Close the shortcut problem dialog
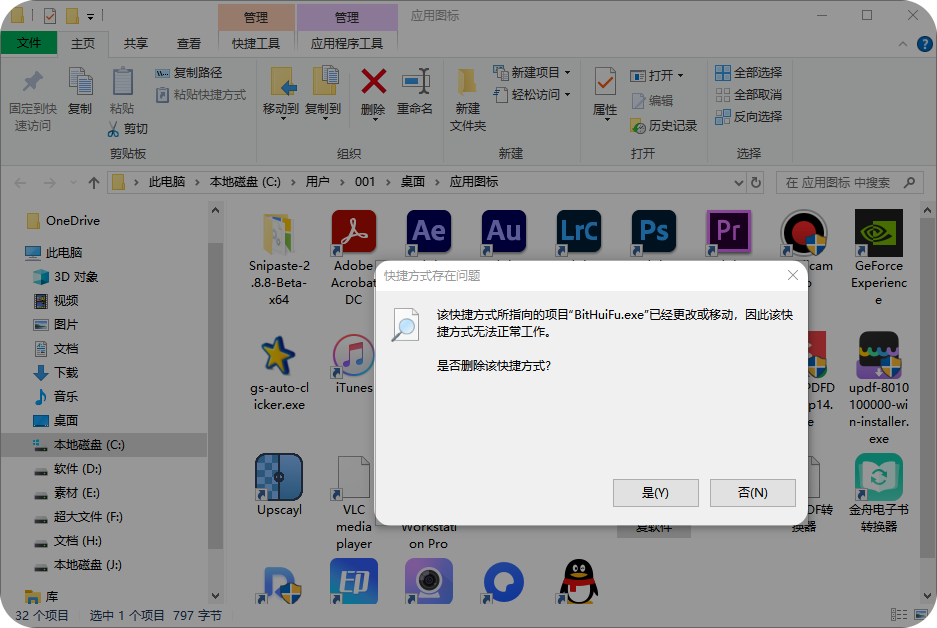Viewport: 937px width, 628px height. point(792,275)
